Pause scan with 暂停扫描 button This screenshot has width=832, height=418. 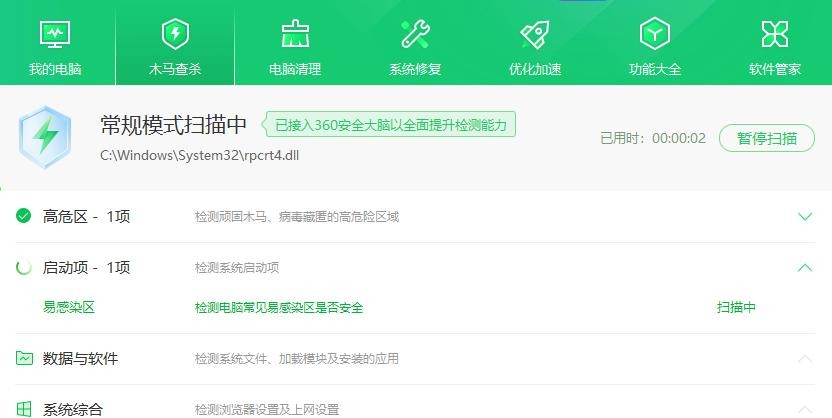pyautogui.click(x=767, y=138)
